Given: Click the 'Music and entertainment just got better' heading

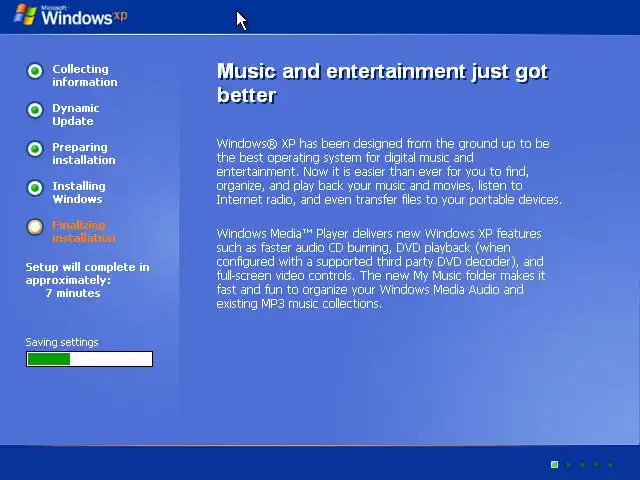Looking at the screenshot, I should click(x=382, y=83).
